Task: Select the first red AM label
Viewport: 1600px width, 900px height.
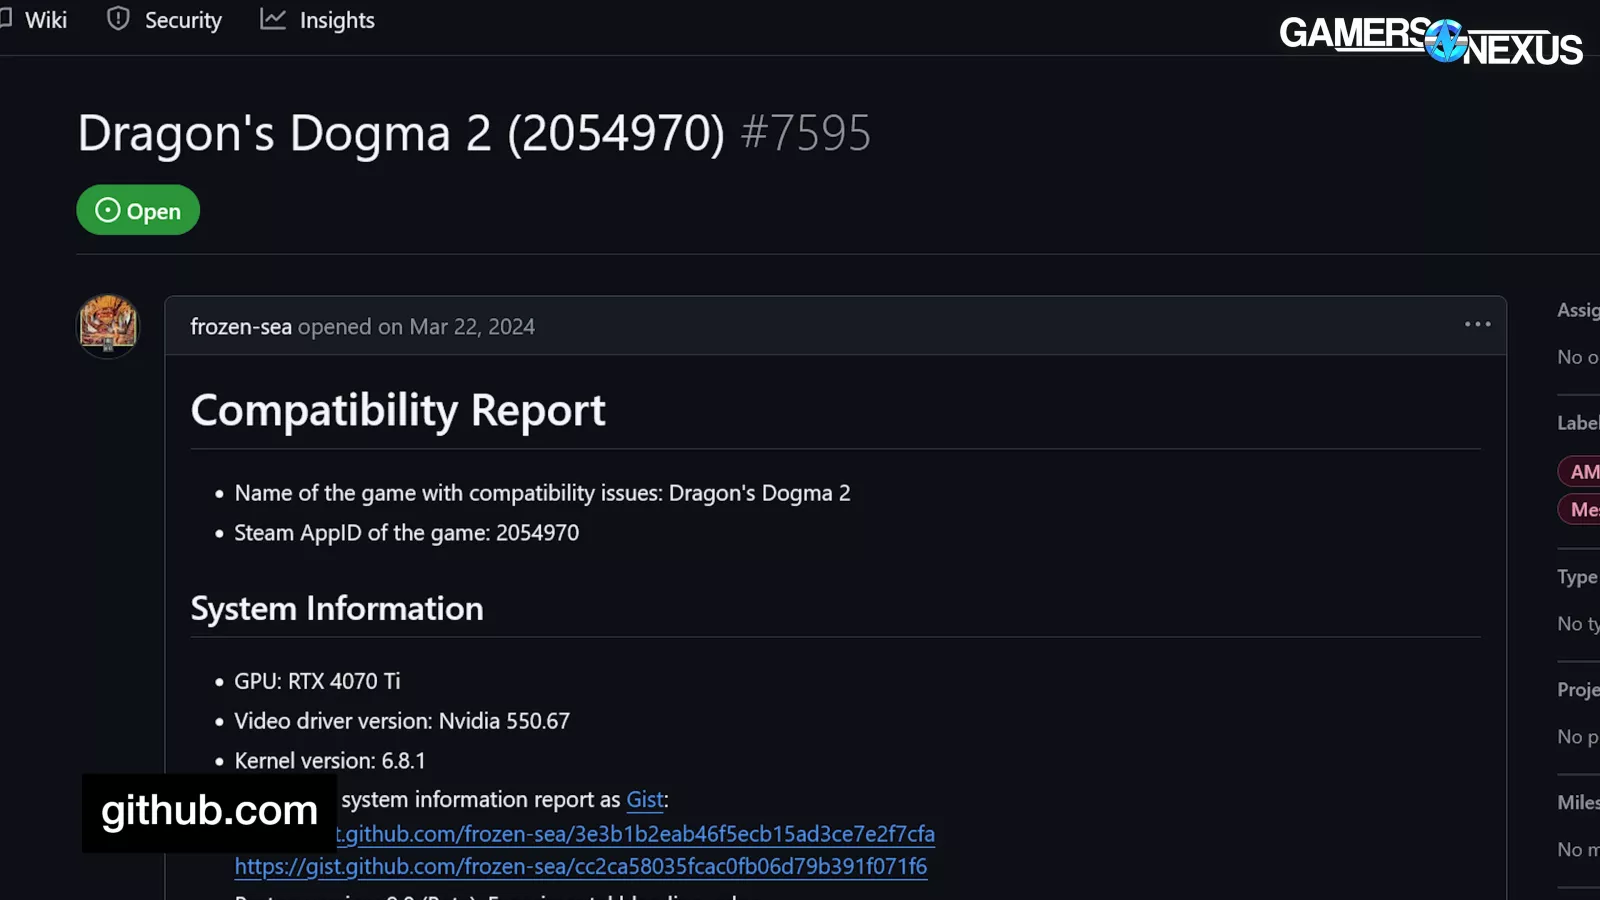Action: tap(1582, 472)
